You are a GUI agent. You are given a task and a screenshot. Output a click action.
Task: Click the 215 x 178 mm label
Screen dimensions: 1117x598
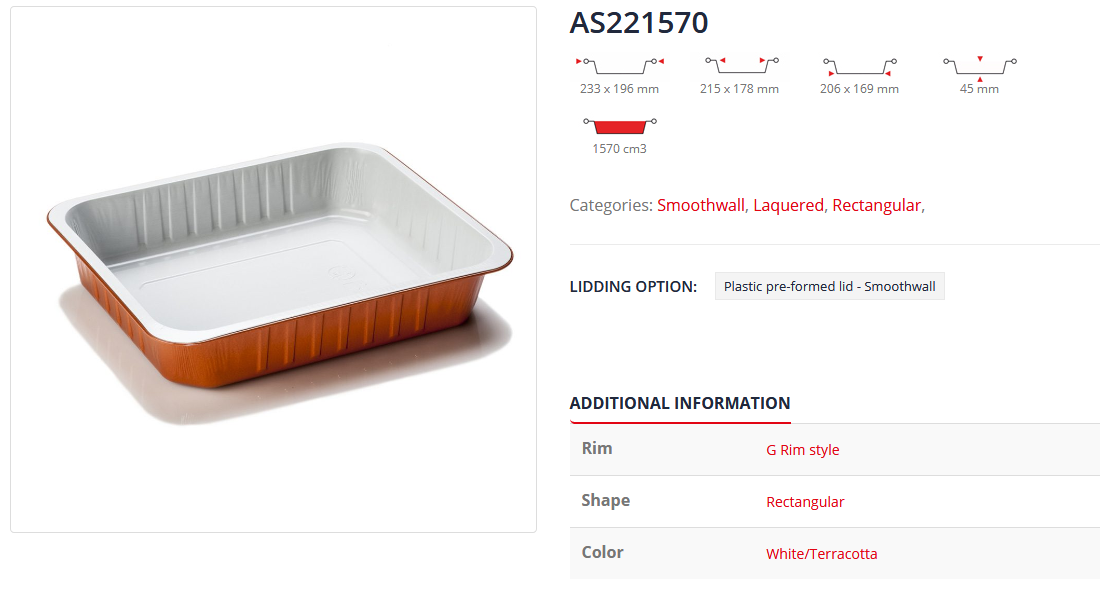coord(739,89)
